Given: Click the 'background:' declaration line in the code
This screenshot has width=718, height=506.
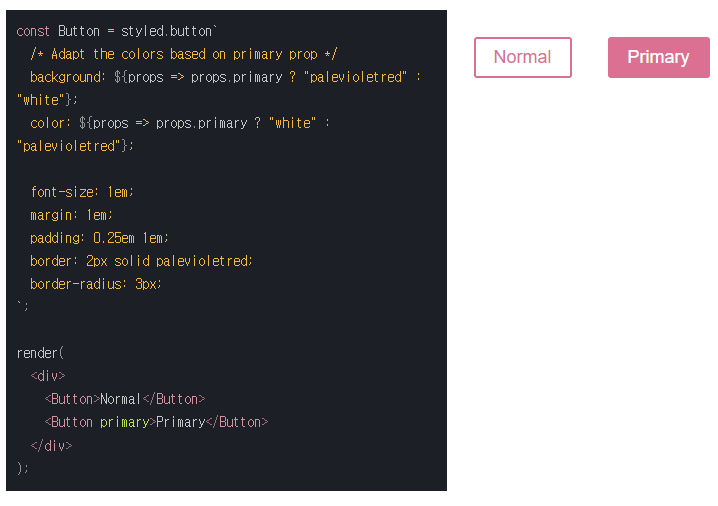Looking at the screenshot, I should (225, 77).
